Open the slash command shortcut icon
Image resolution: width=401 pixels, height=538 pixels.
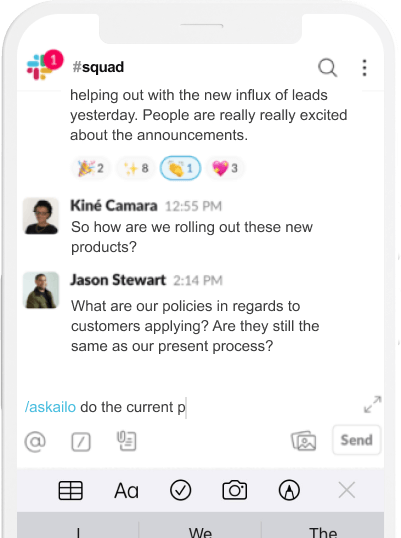(x=81, y=442)
